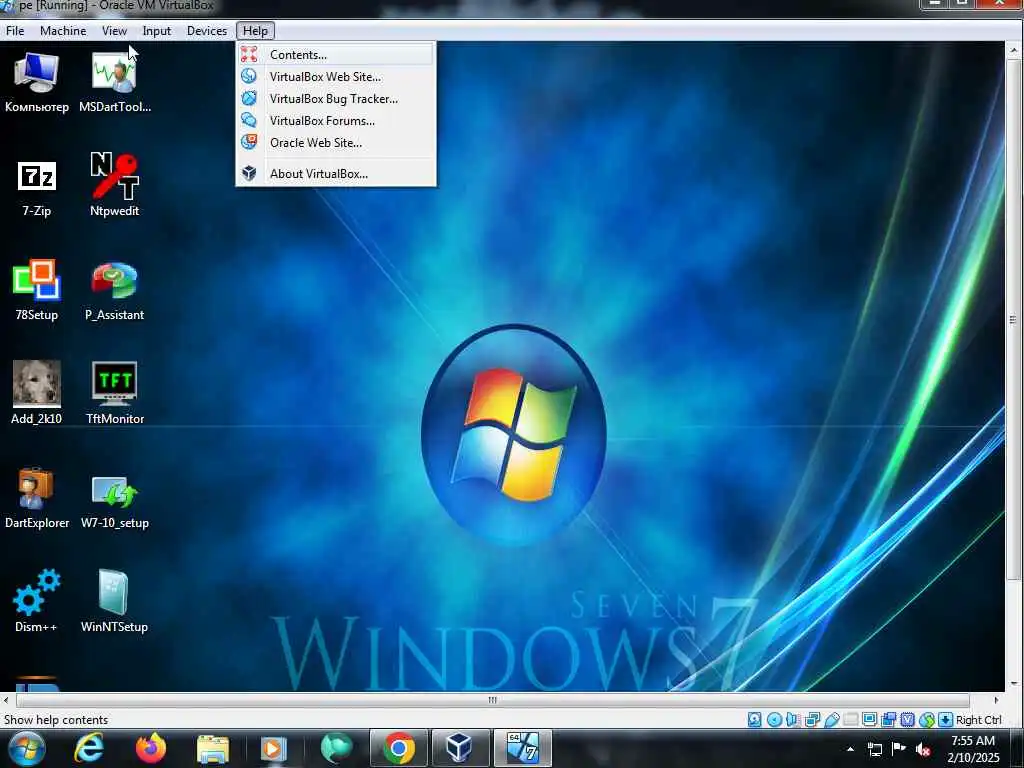Screen dimensions: 1024x768
Task: Open the taskbar clock showing 7:55 AM
Action: point(973,748)
